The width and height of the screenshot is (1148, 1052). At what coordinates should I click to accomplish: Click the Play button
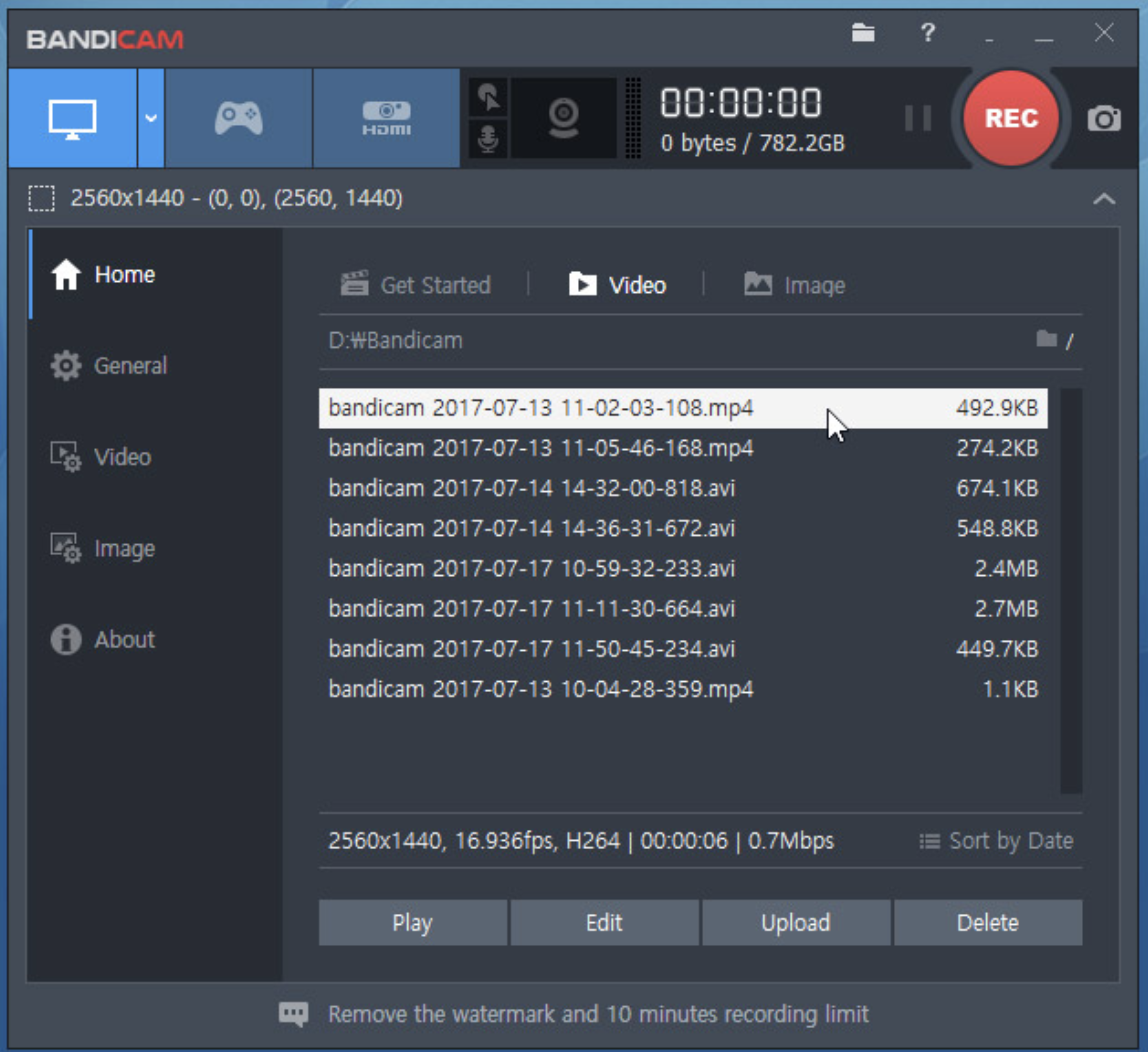pos(413,922)
